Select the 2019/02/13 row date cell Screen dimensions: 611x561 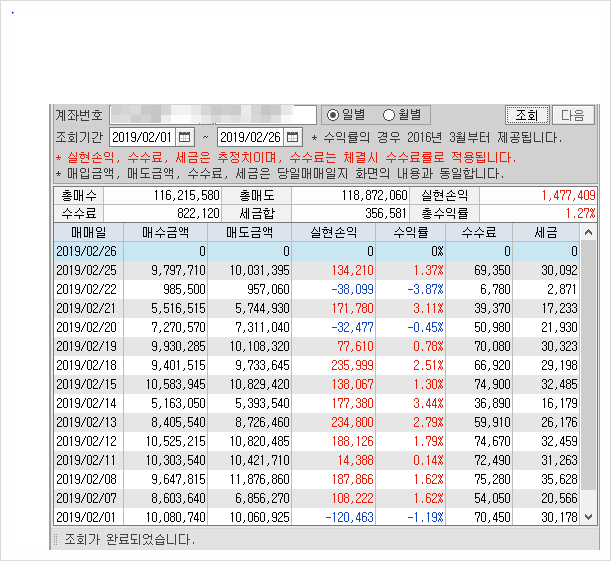[x=89, y=422]
